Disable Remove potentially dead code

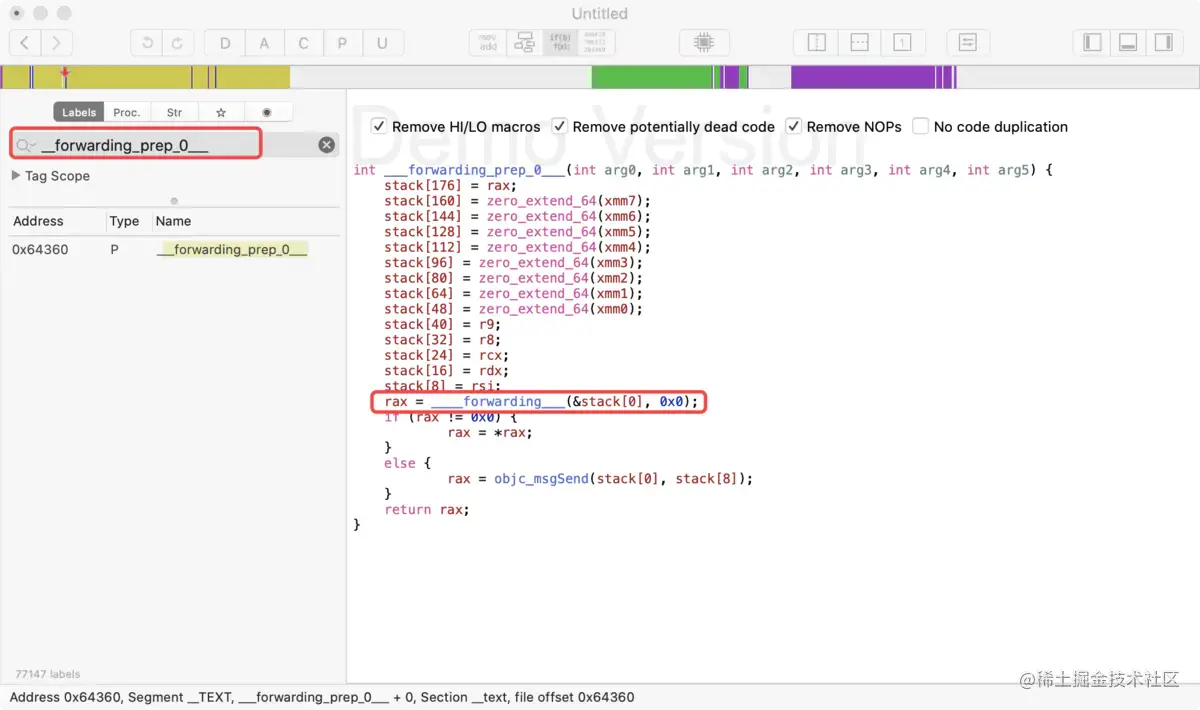coord(560,126)
